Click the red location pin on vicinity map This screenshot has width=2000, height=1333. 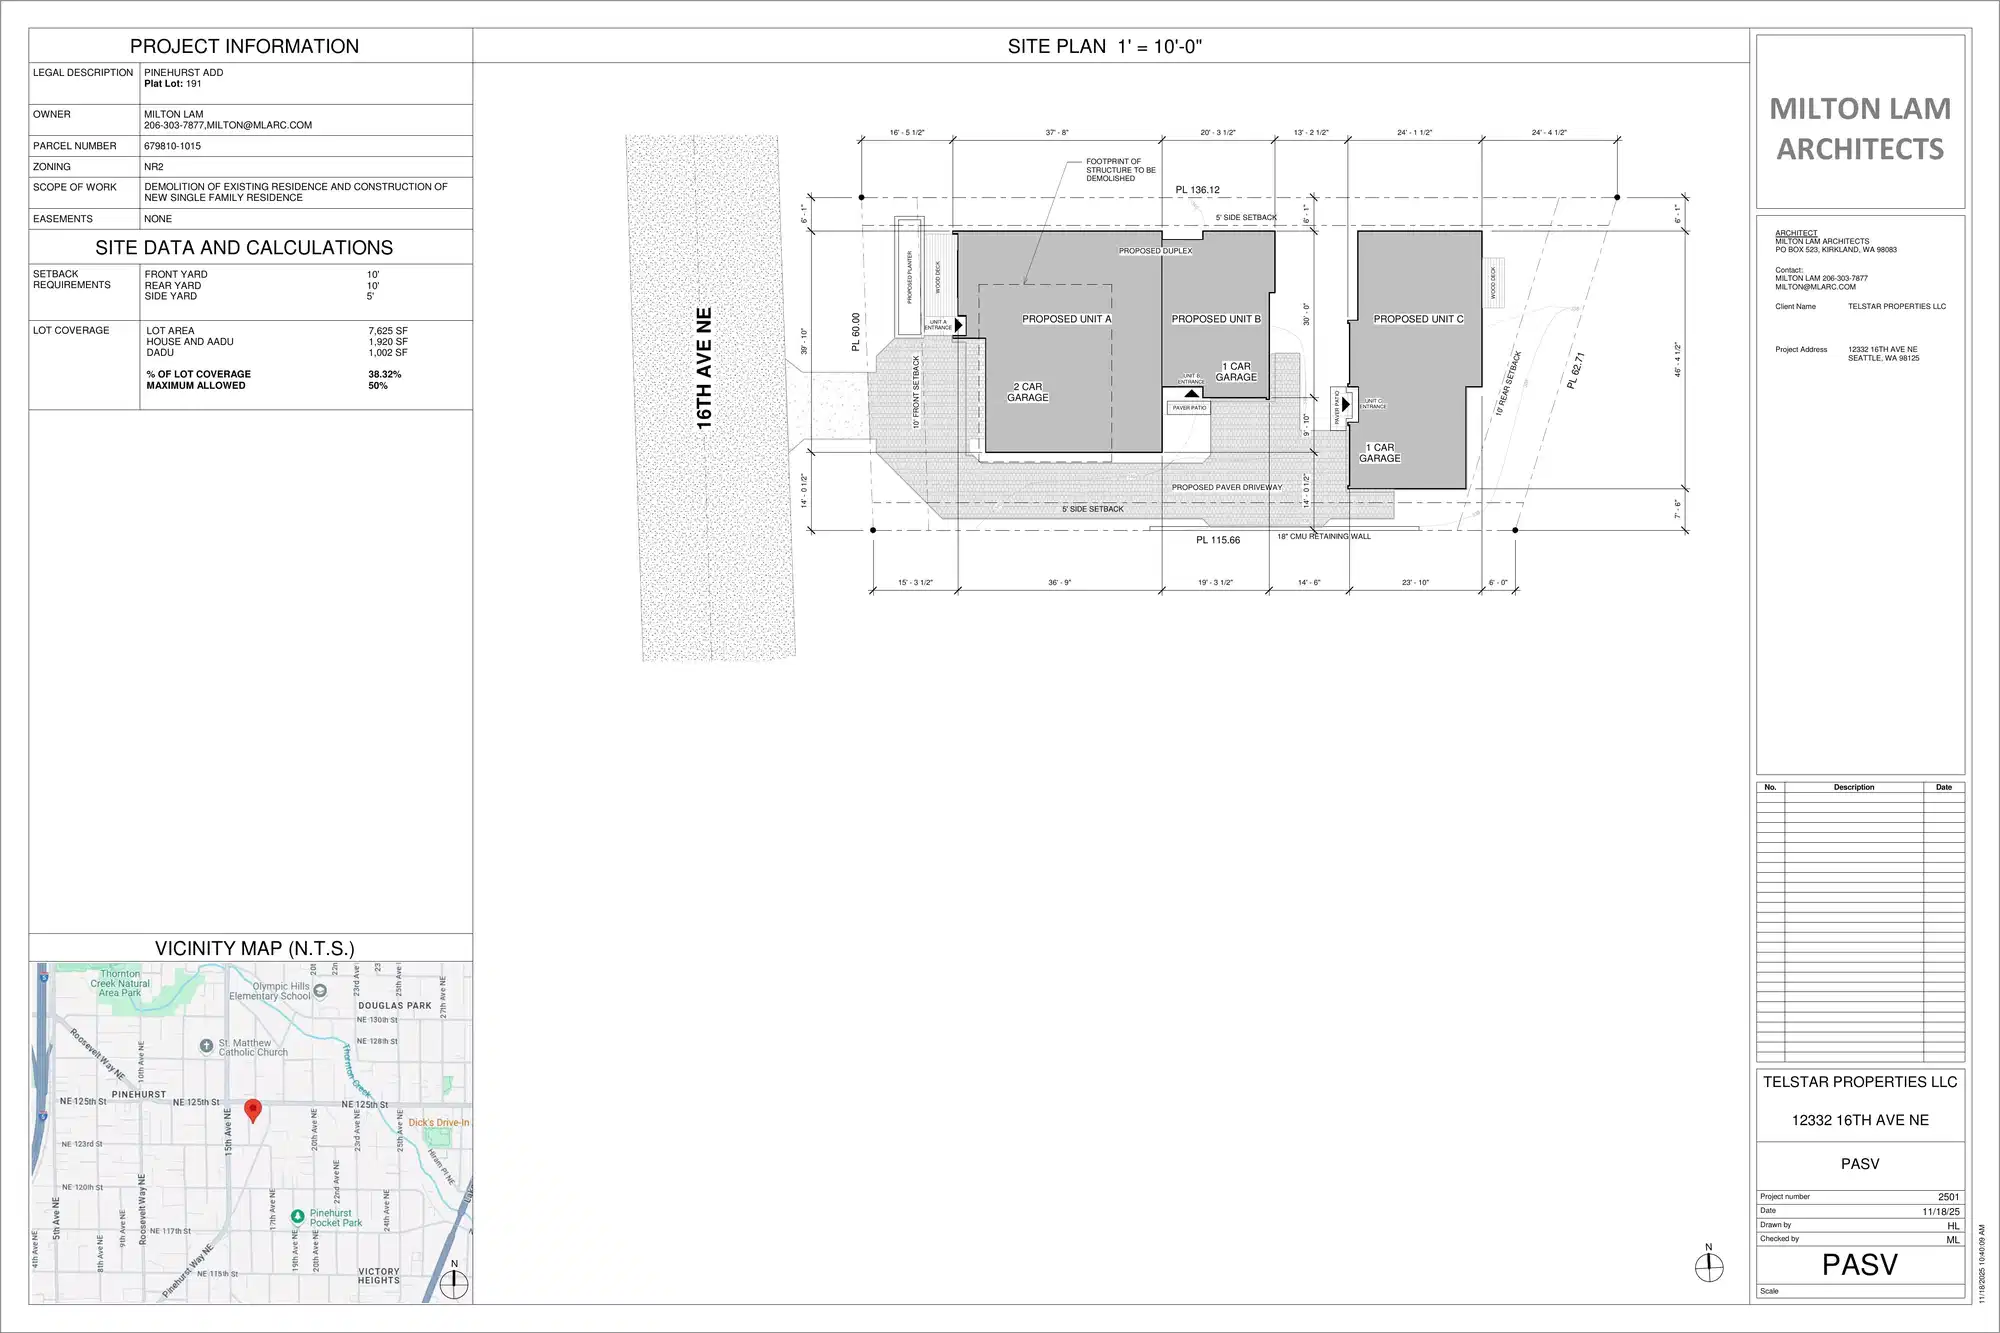click(253, 1111)
